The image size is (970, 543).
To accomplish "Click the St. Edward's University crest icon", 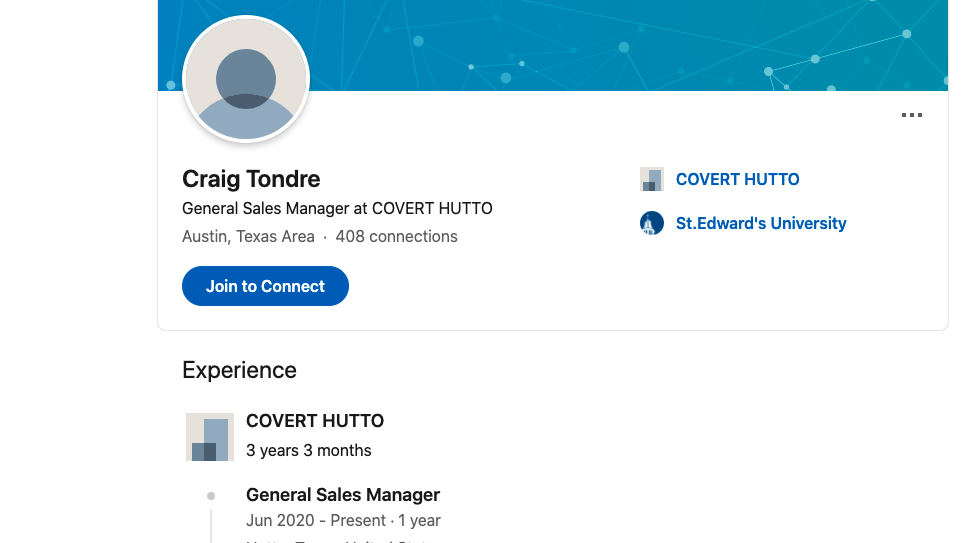I will [652, 223].
